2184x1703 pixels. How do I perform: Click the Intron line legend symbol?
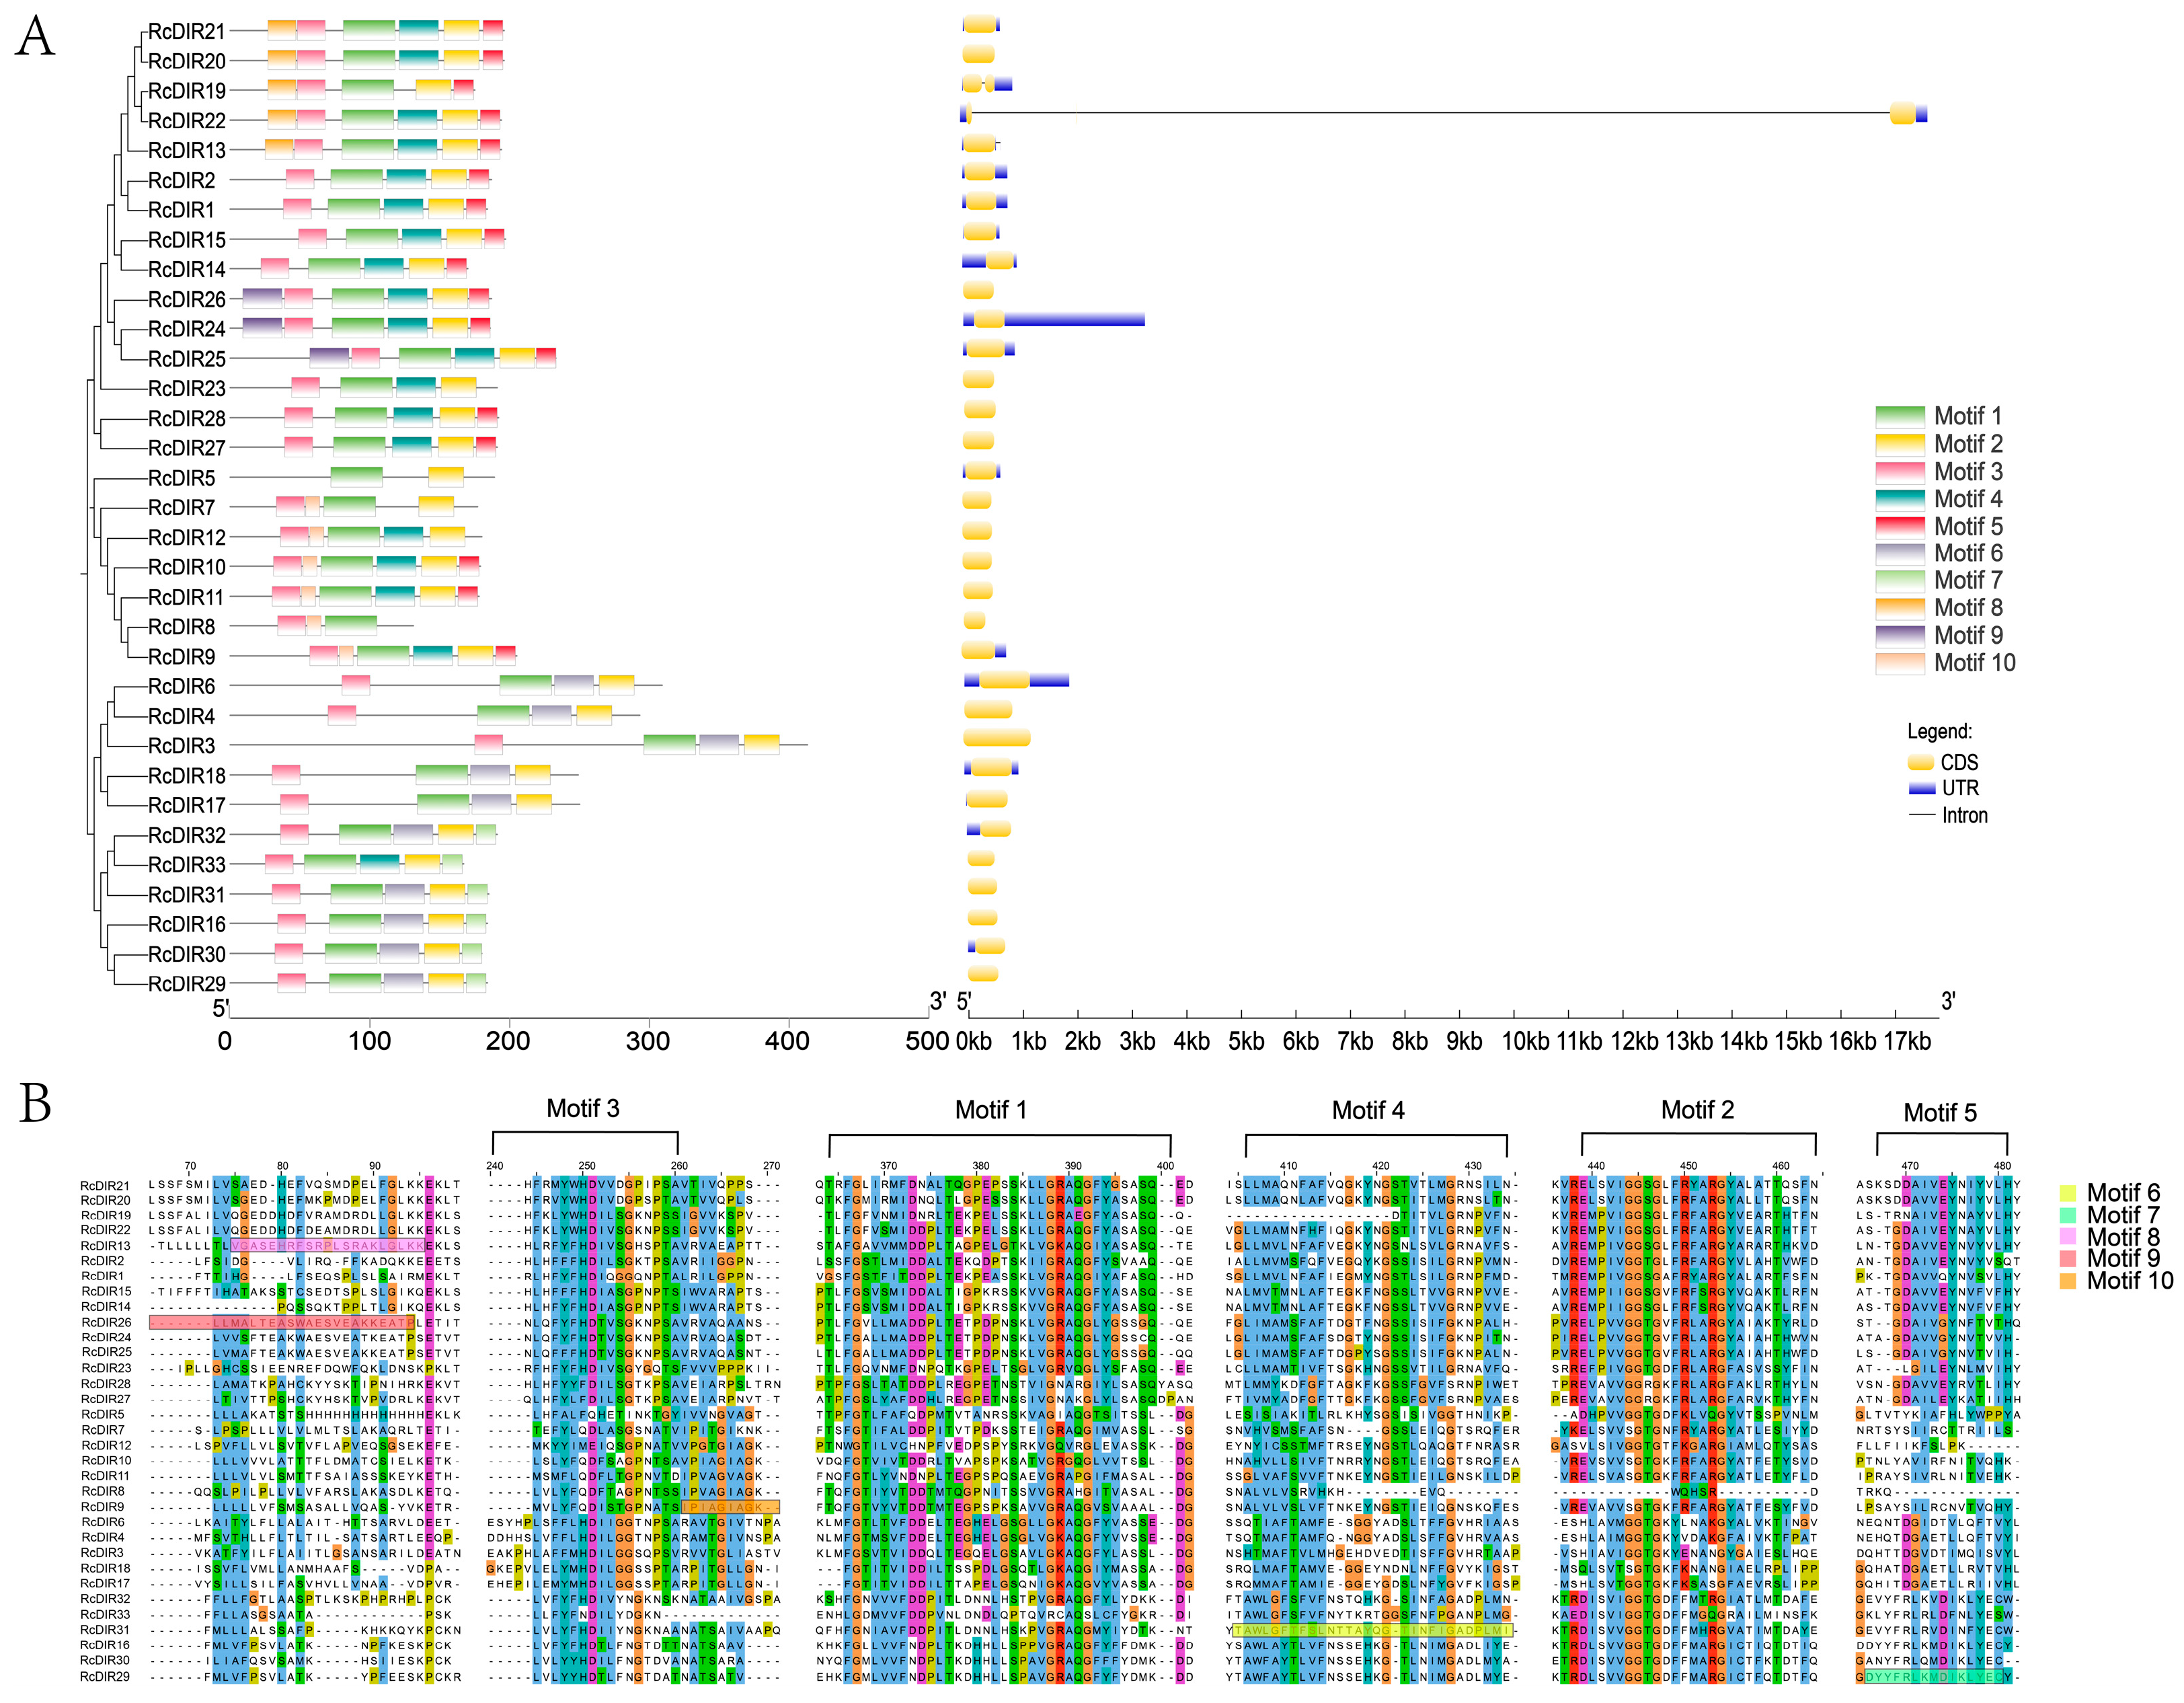pos(1921,815)
